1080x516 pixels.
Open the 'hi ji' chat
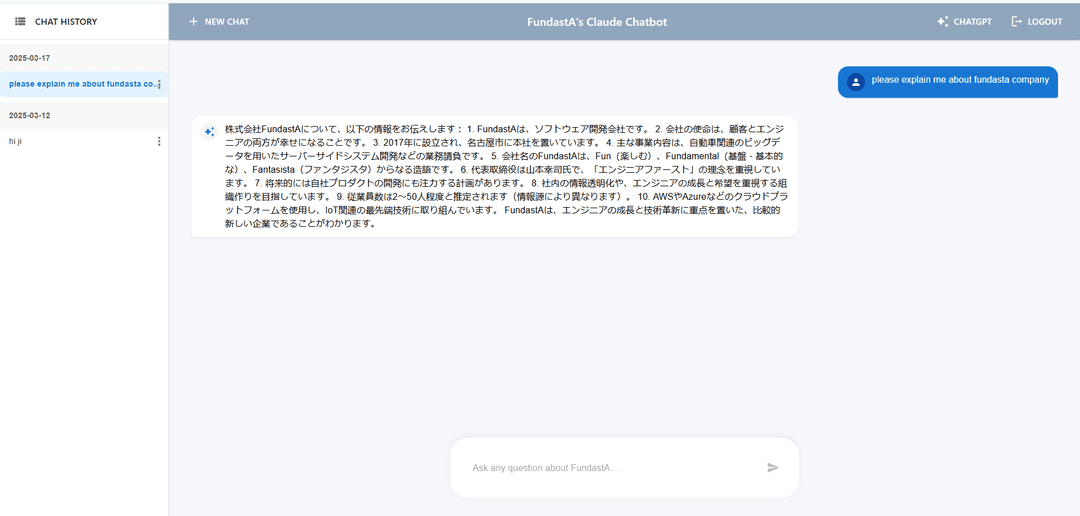[84, 141]
